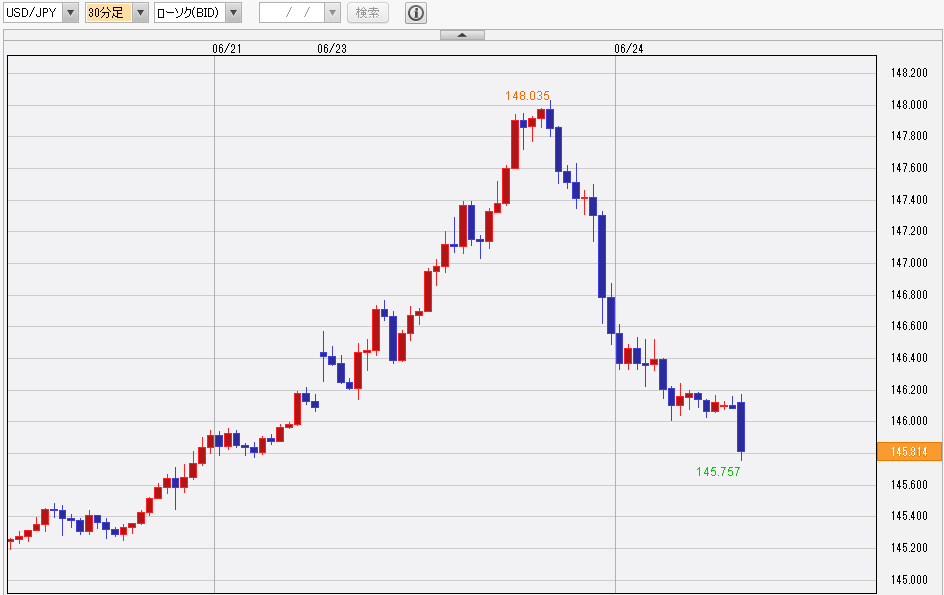Click the 148.200 price axis label
Viewport: 944px width, 595px height.
(x=909, y=73)
